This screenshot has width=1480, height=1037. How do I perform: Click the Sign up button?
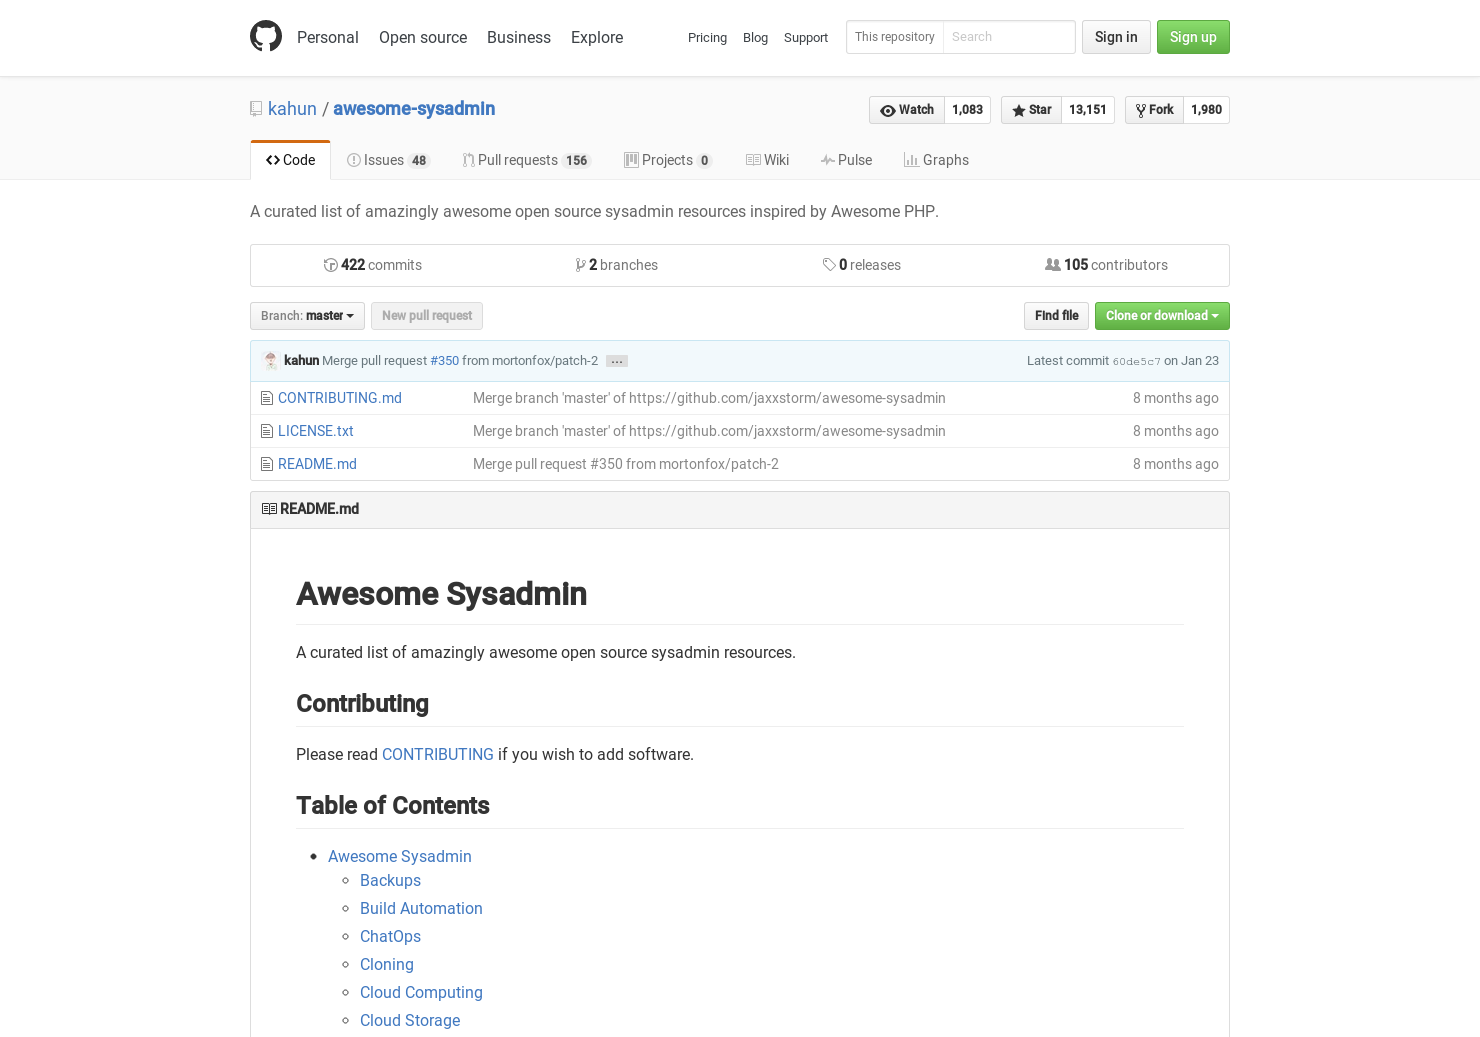click(1193, 37)
